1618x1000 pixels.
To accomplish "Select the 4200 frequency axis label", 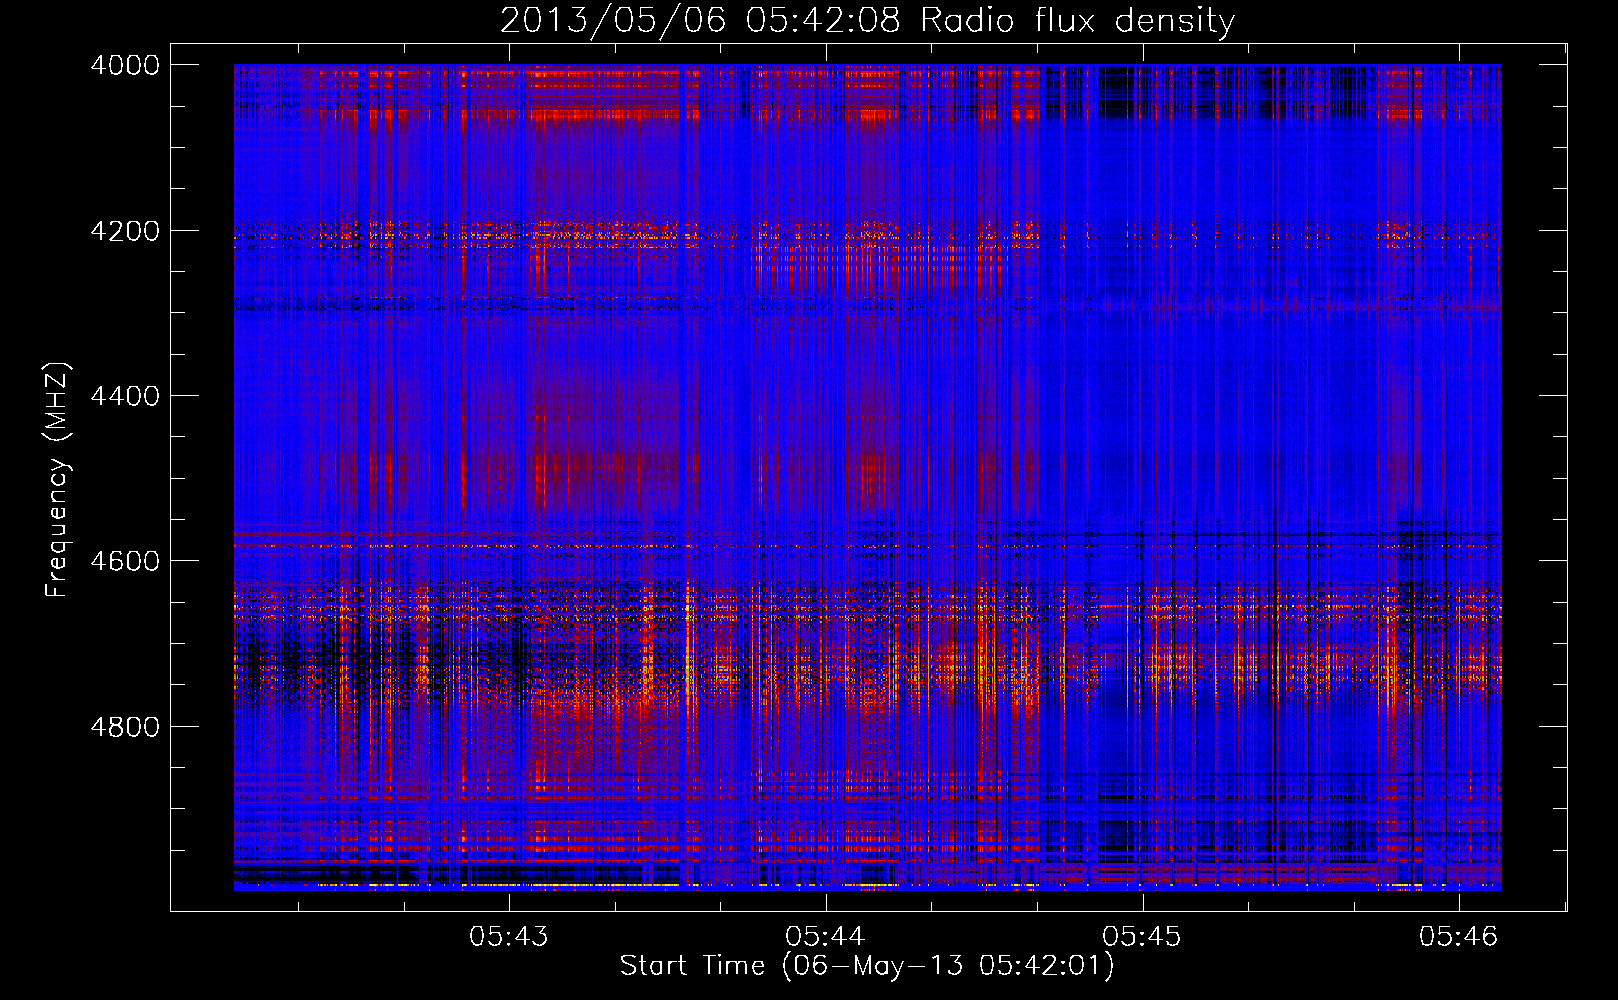I will pos(125,231).
